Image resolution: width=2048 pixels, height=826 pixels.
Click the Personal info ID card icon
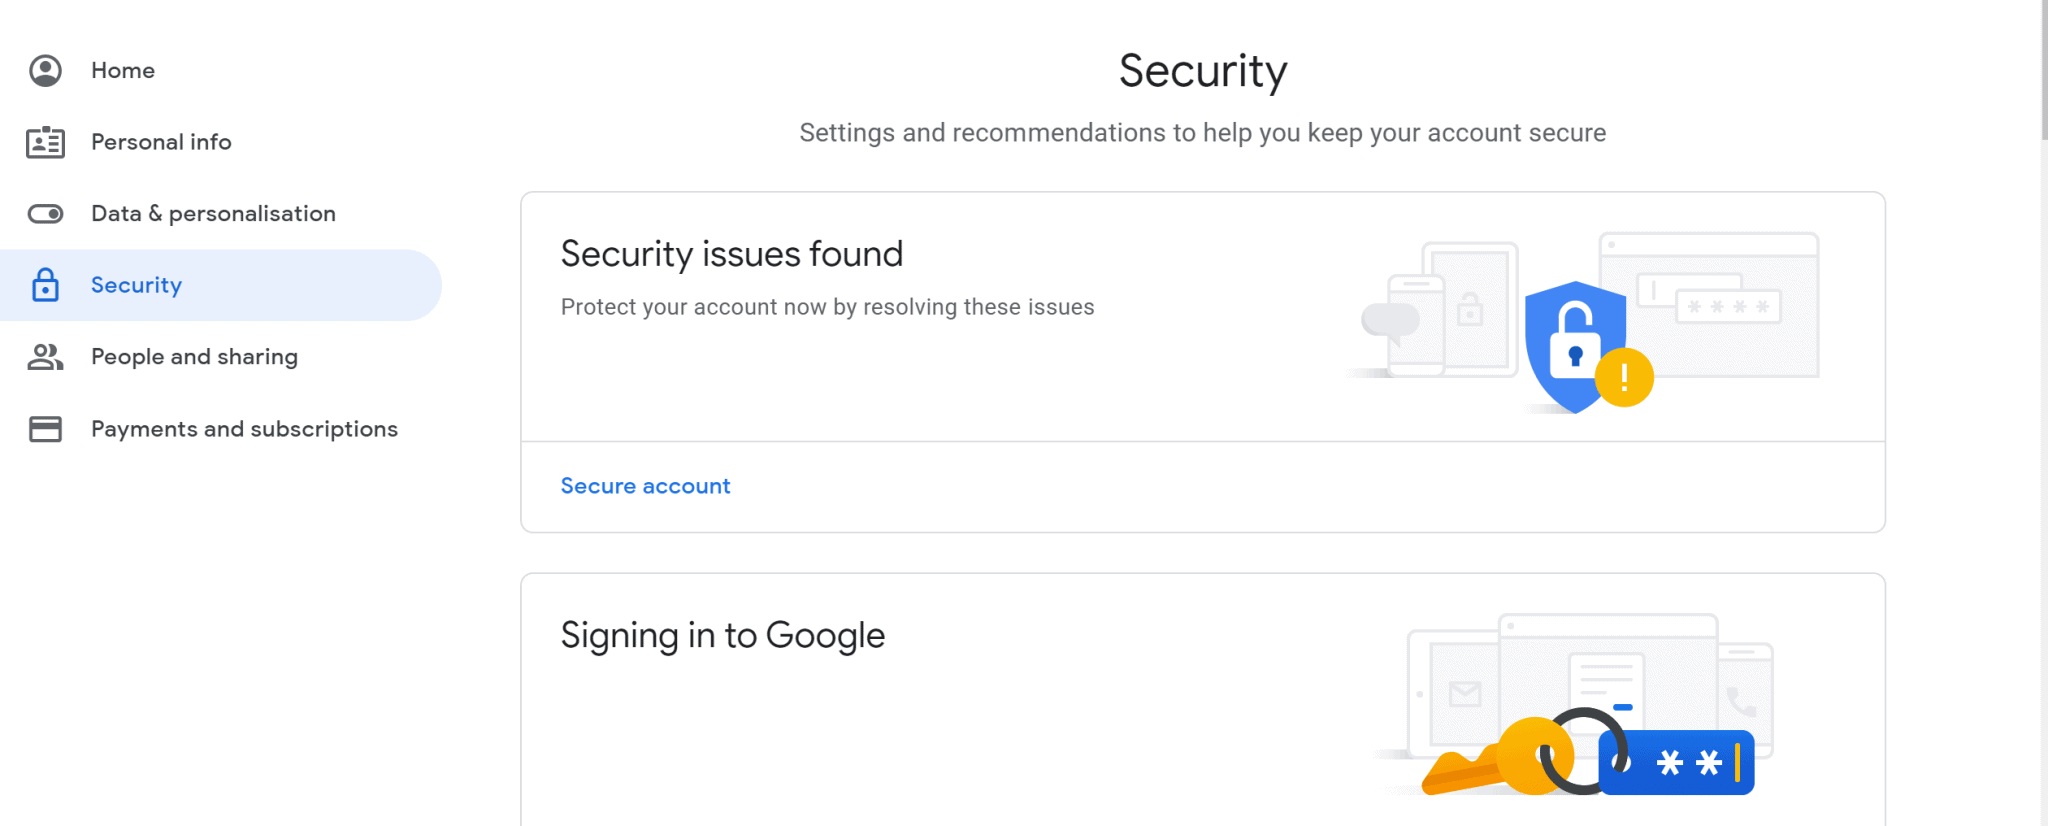pyautogui.click(x=45, y=142)
